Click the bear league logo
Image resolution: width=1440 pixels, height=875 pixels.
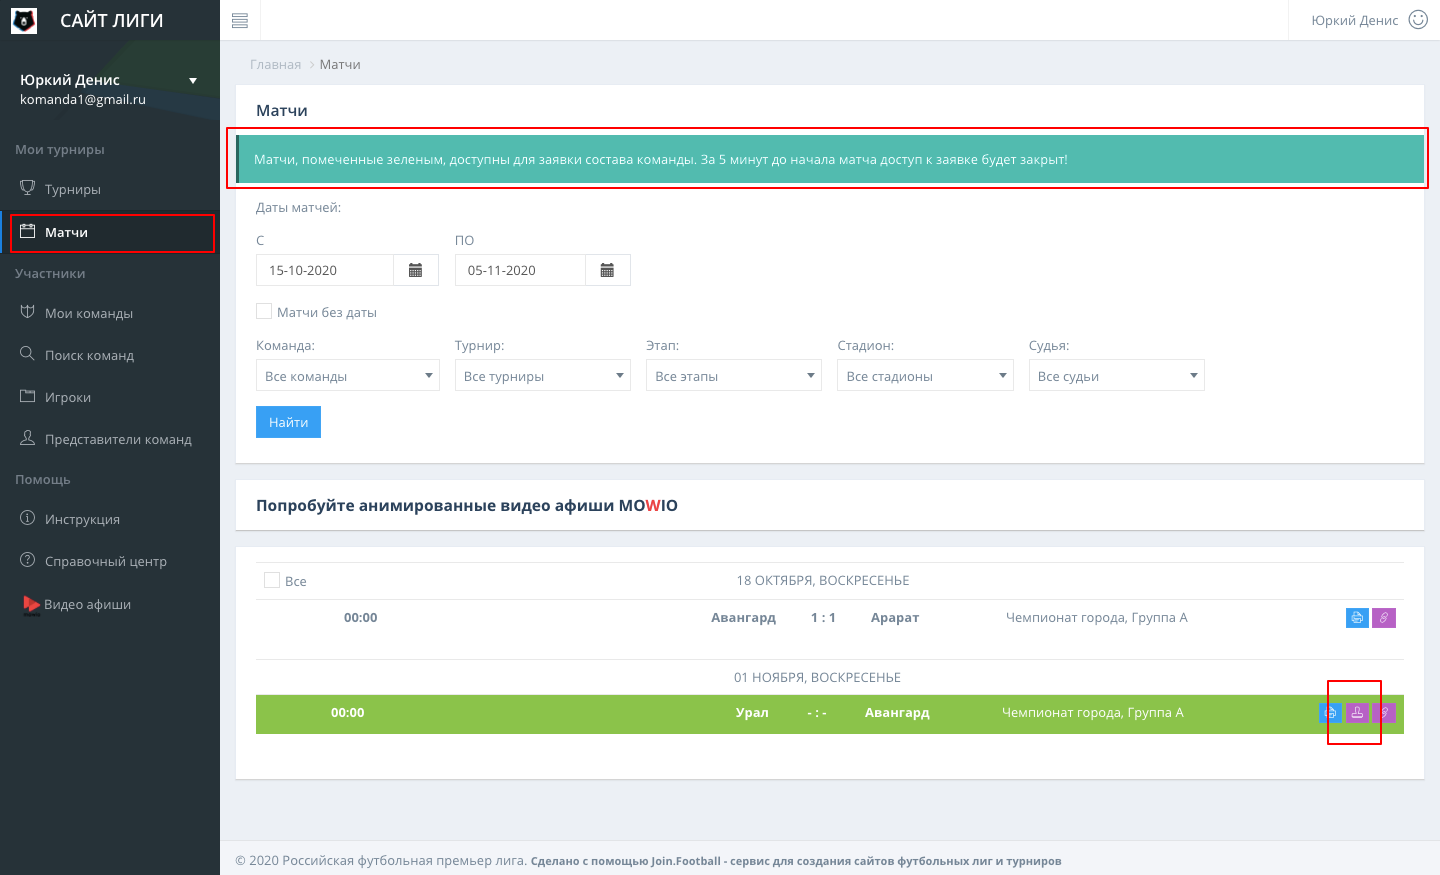coord(24,20)
